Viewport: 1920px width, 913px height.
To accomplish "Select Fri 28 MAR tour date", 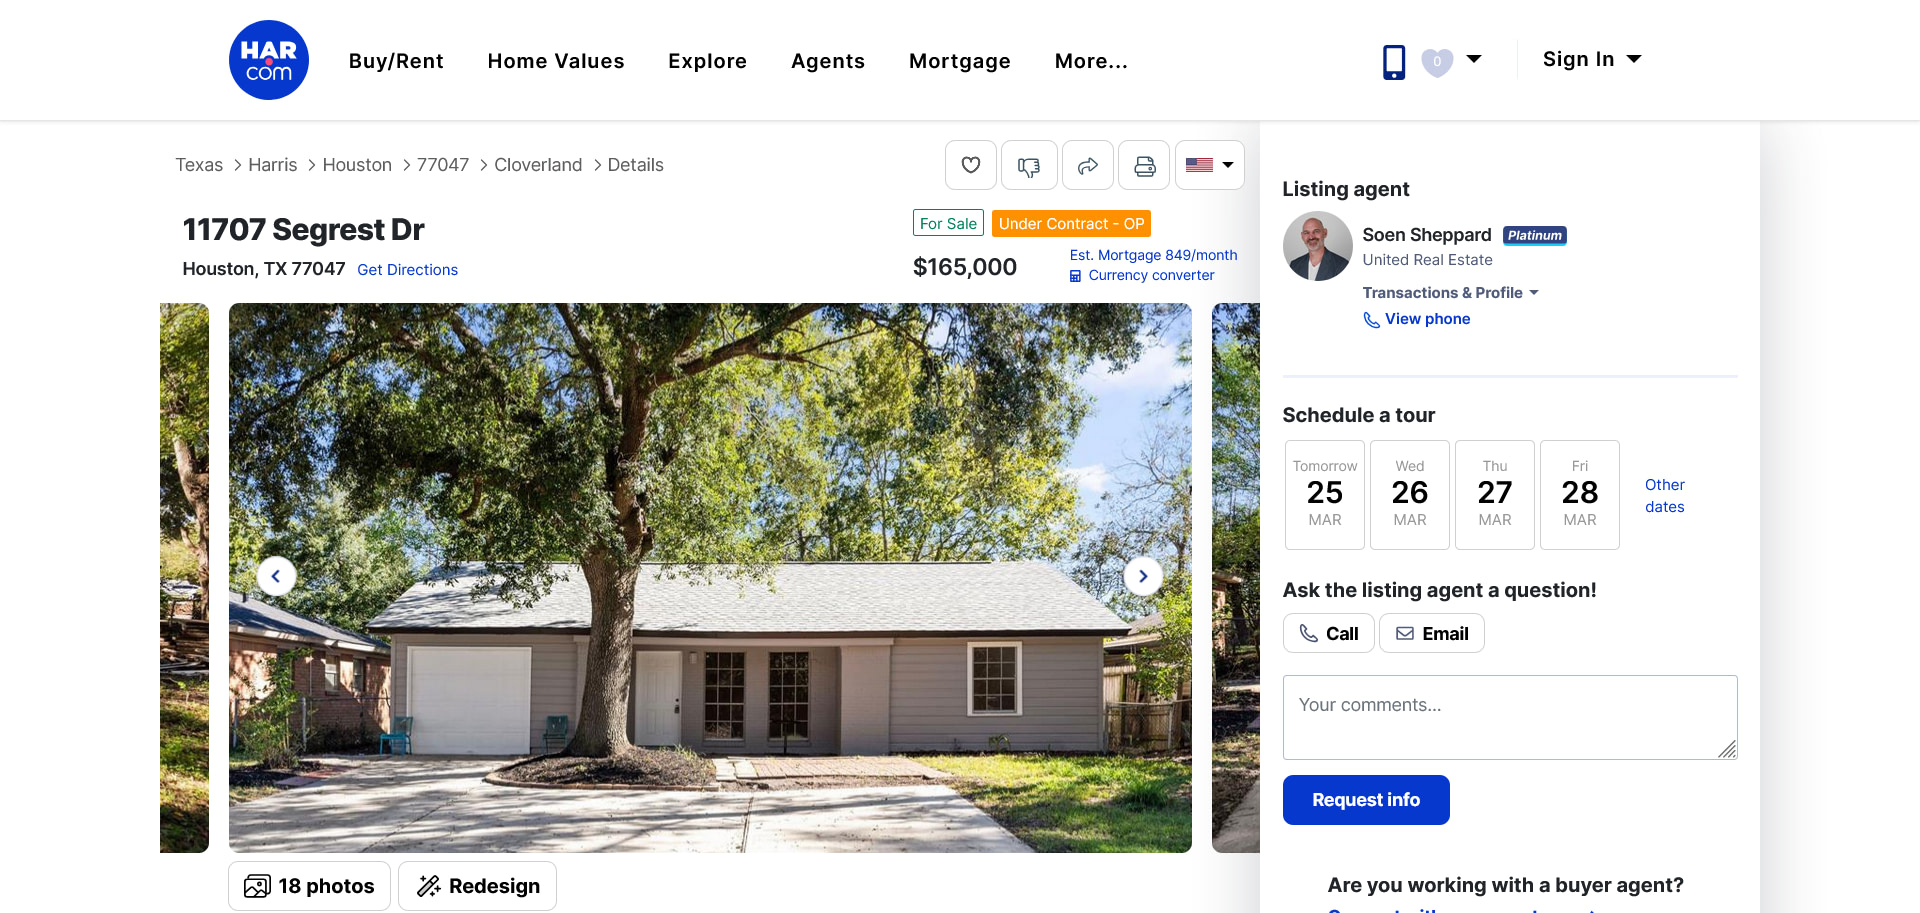I will click(1580, 495).
